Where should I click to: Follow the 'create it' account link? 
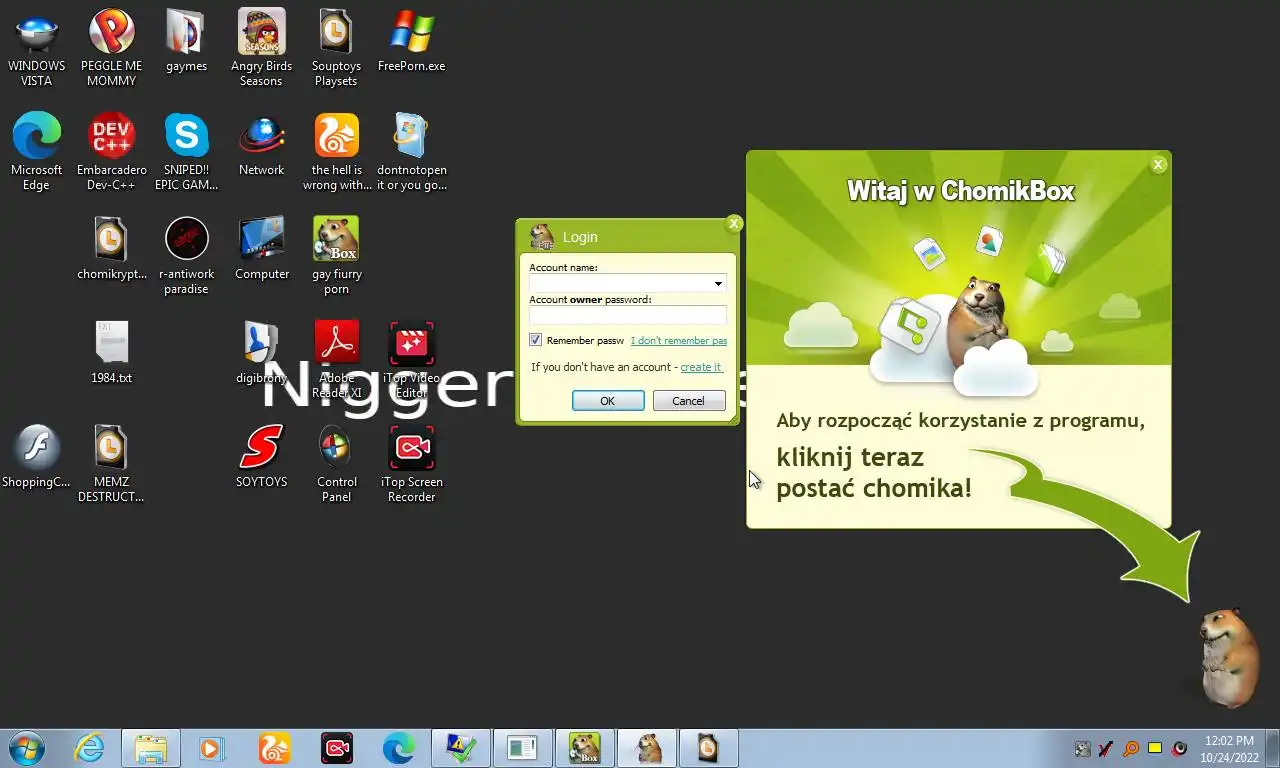(701, 367)
